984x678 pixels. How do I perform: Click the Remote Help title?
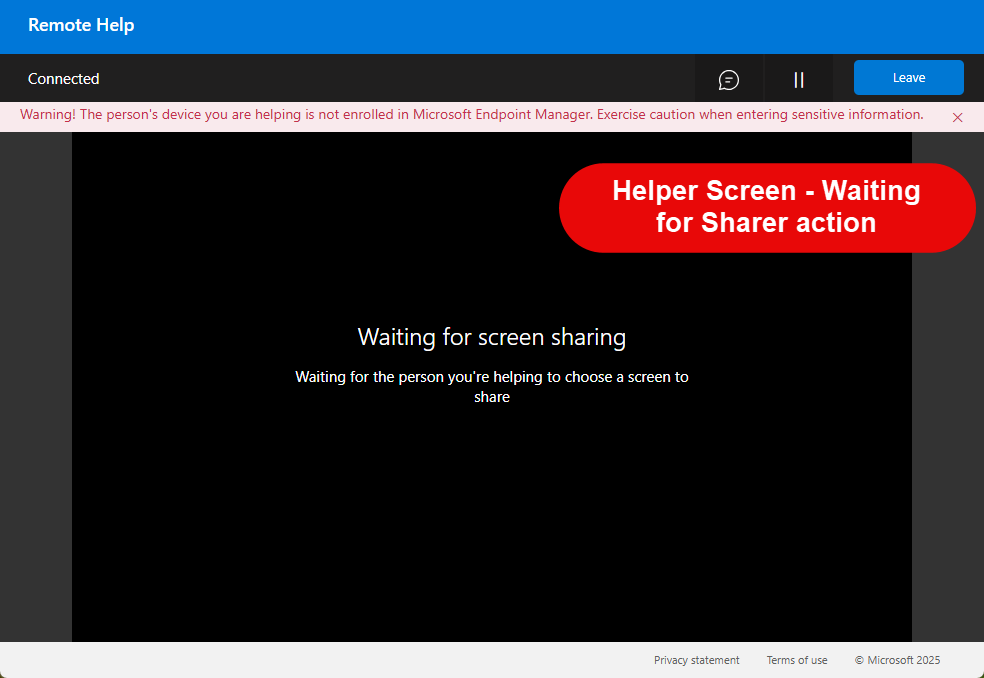(81, 26)
